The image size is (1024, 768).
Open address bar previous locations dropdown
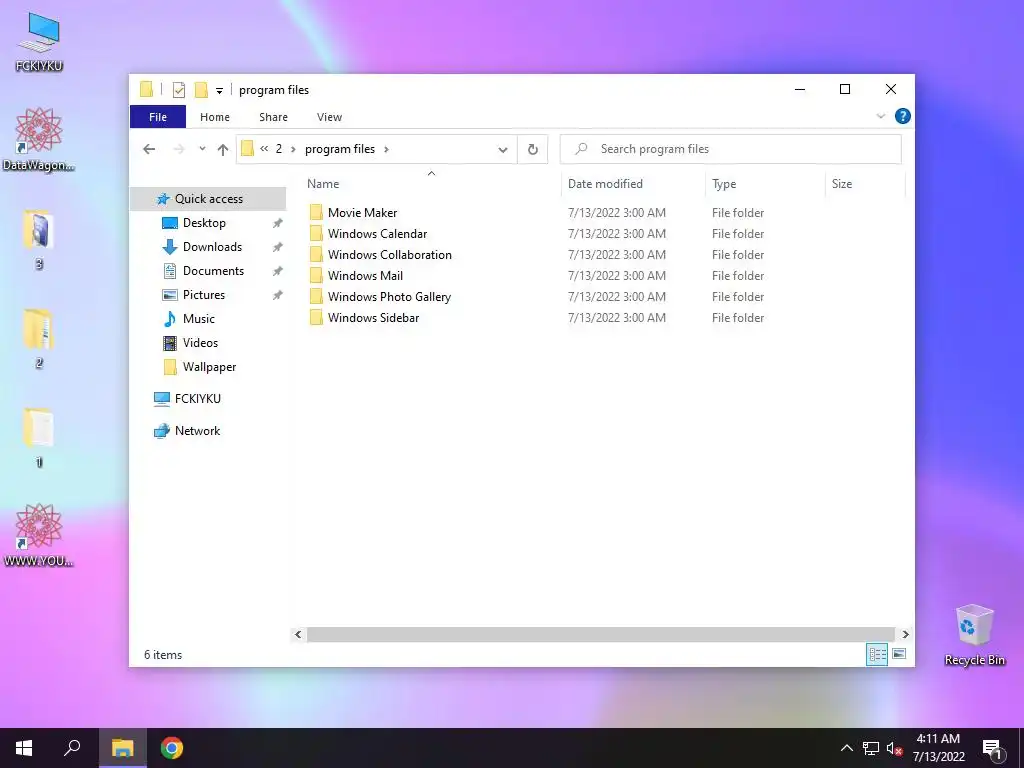[x=503, y=150]
